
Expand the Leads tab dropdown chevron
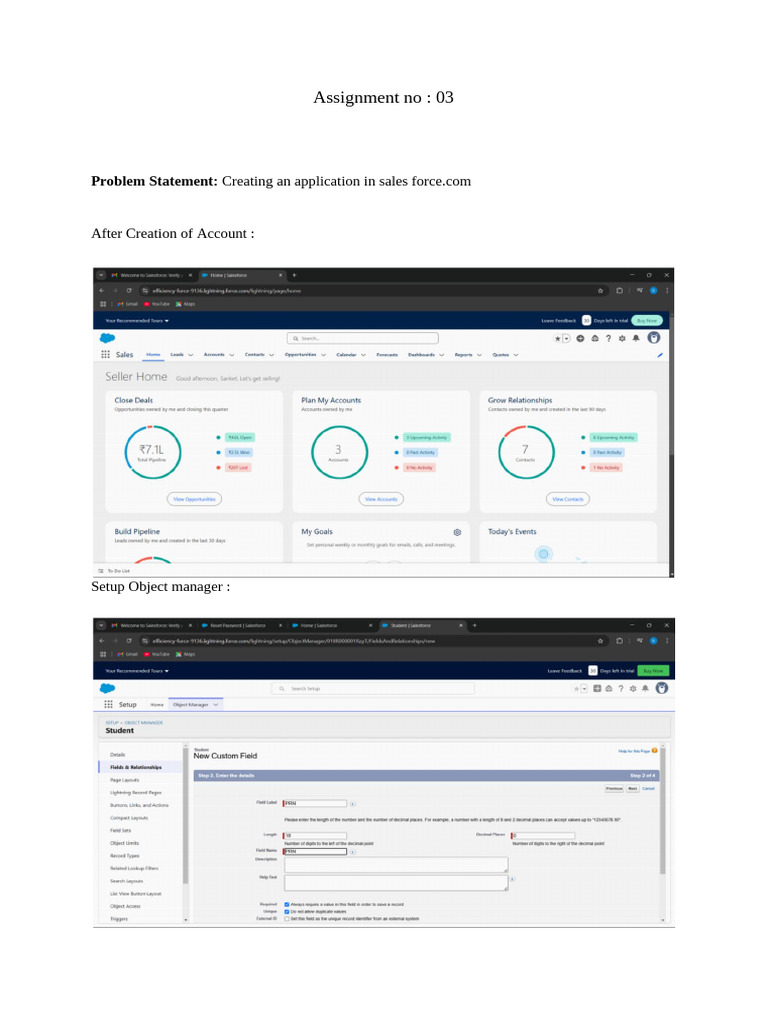click(x=191, y=354)
